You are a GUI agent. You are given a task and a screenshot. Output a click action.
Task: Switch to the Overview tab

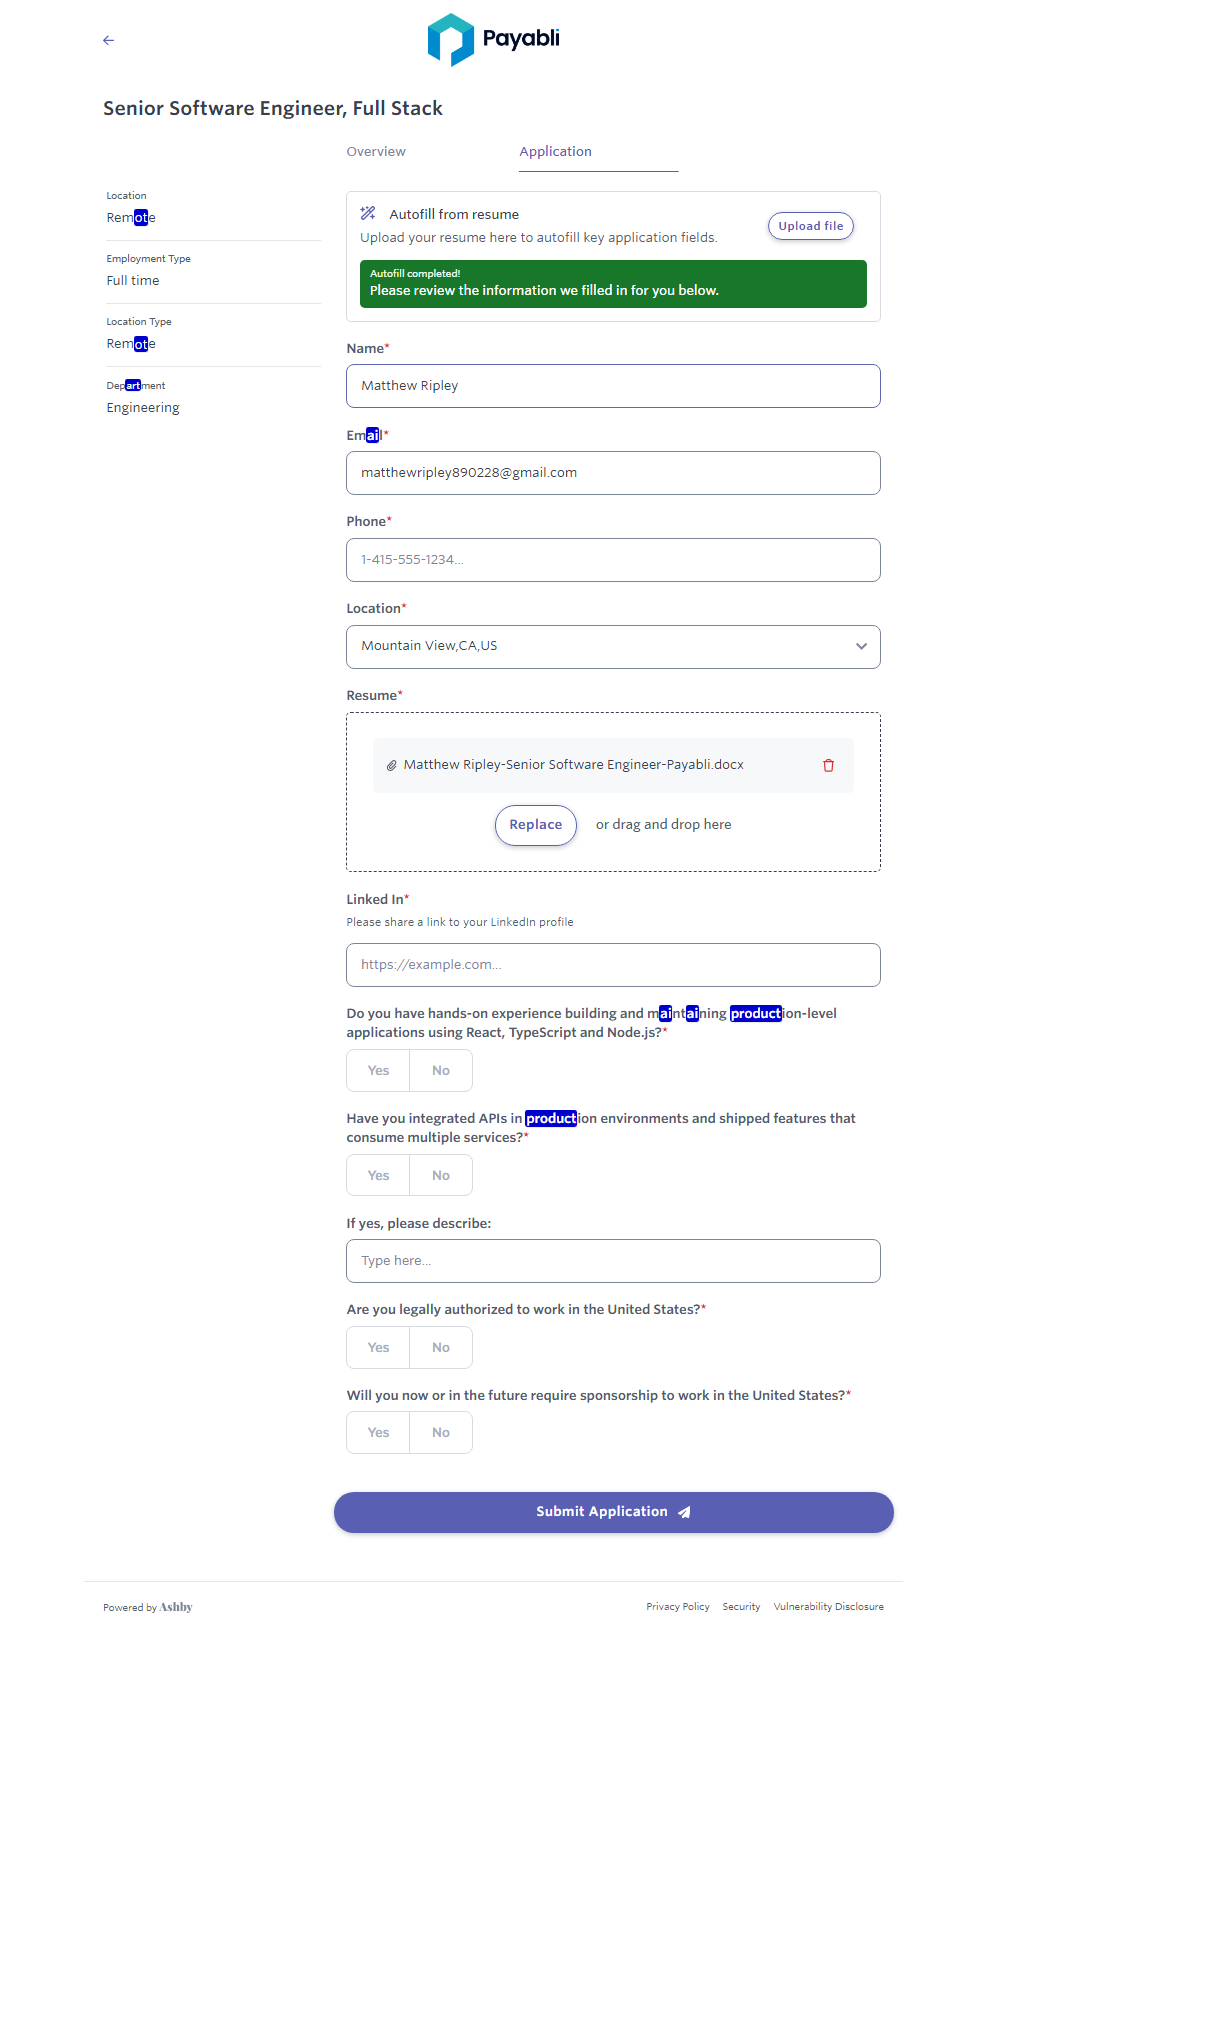(x=376, y=152)
